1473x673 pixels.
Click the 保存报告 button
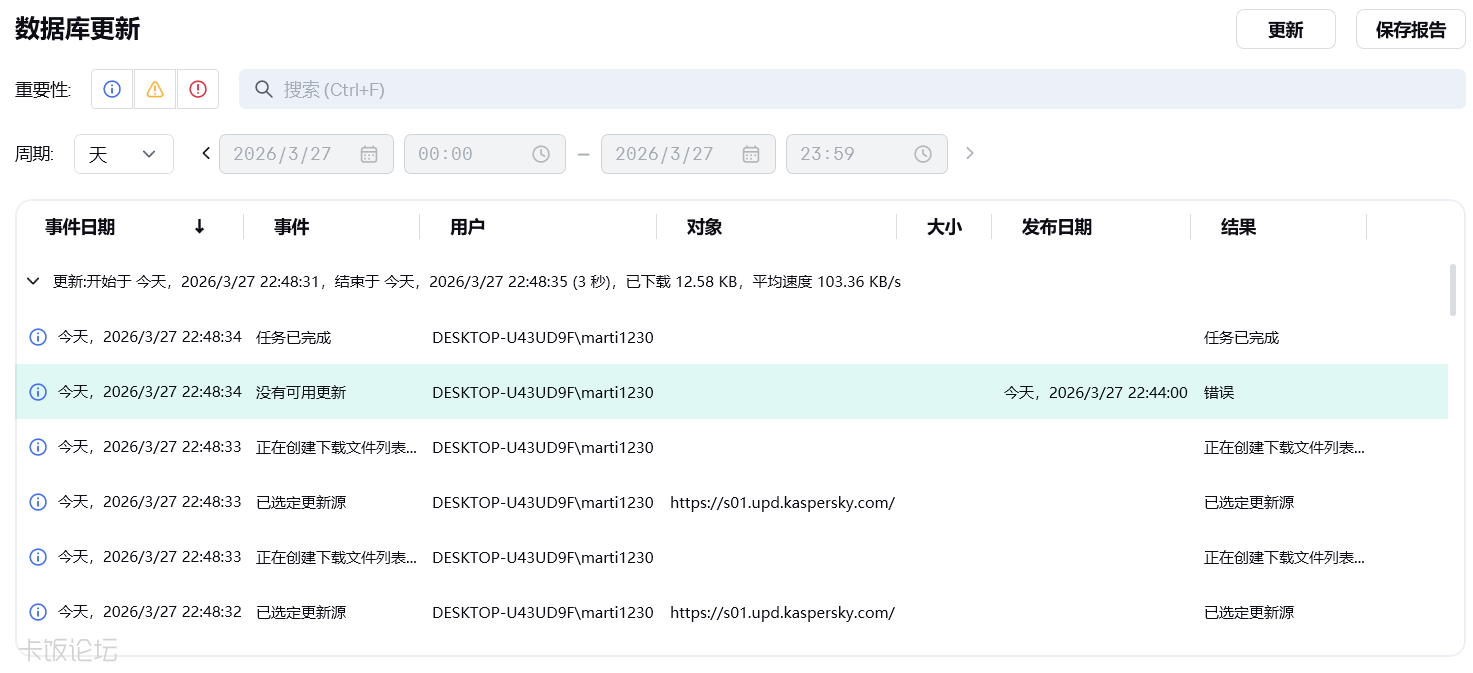1410,29
